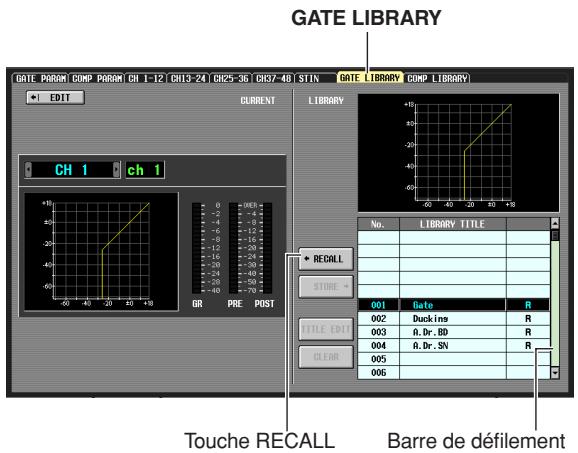Viewport: 578px width, 453px height.
Task: Click the CH 1 channel selector field
Action: tap(72, 170)
